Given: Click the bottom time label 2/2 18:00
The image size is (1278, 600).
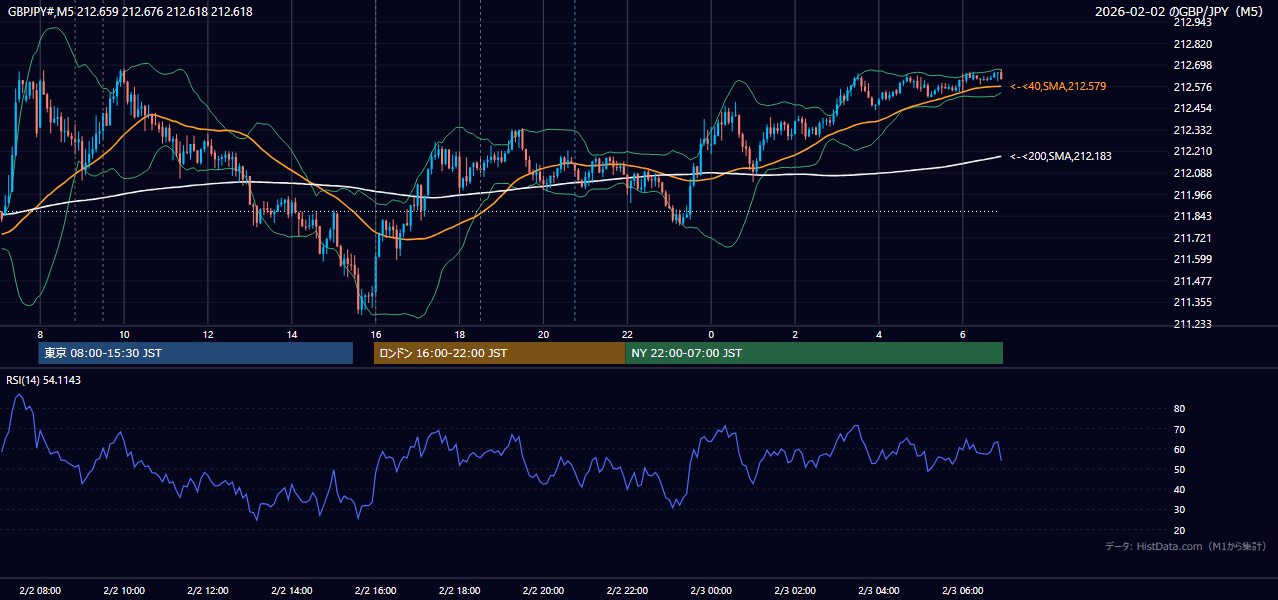Looking at the screenshot, I should pos(460,590).
